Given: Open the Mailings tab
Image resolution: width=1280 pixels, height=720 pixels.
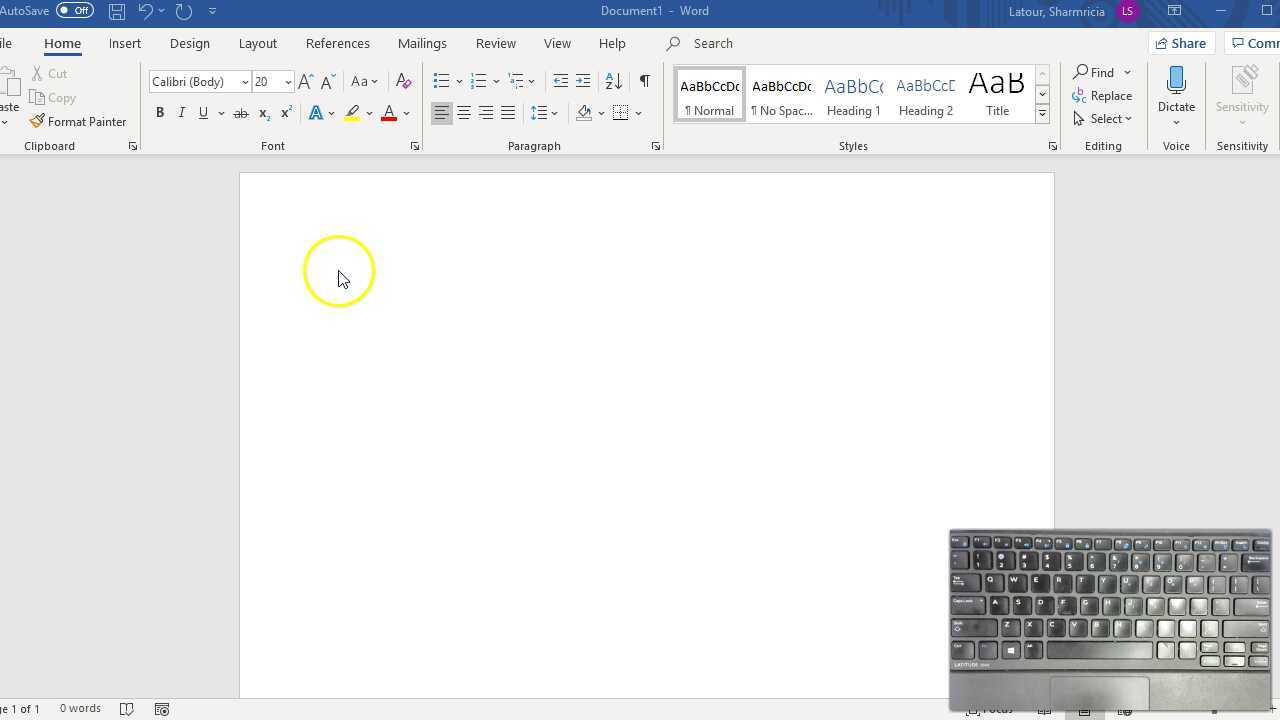Looking at the screenshot, I should 422,43.
